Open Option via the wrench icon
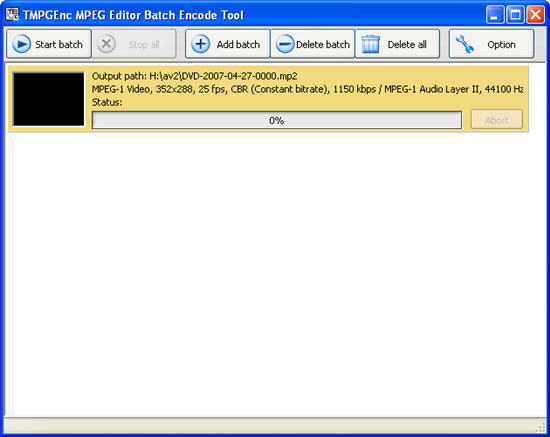 [465, 44]
